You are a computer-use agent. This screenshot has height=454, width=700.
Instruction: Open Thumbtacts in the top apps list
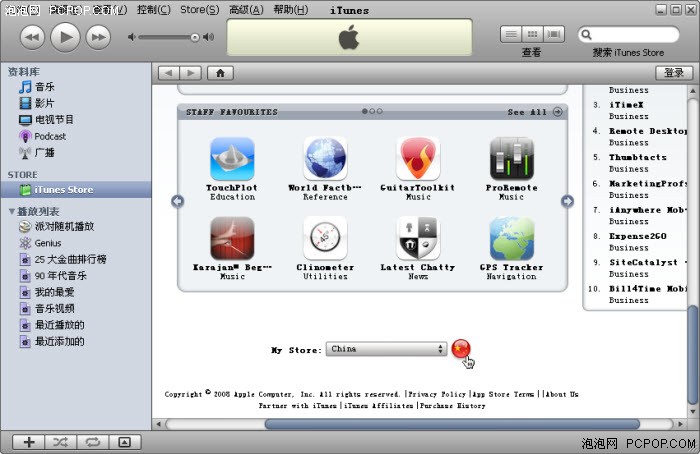coord(638,157)
